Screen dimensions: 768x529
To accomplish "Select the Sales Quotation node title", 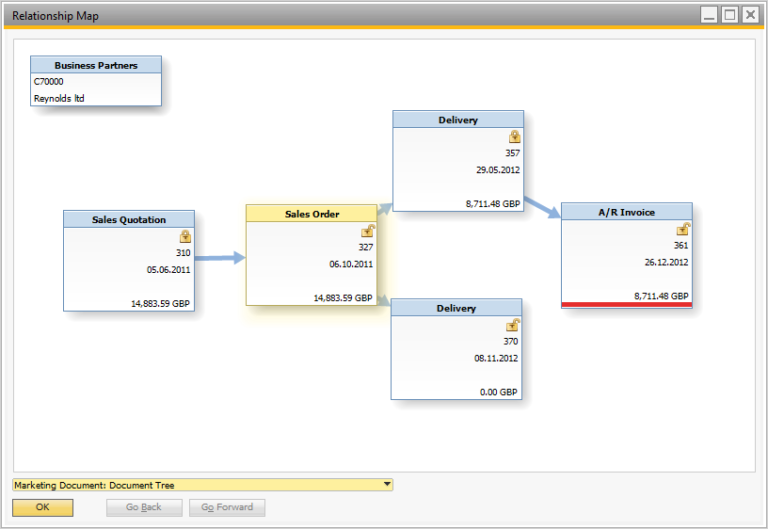I will [x=129, y=219].
